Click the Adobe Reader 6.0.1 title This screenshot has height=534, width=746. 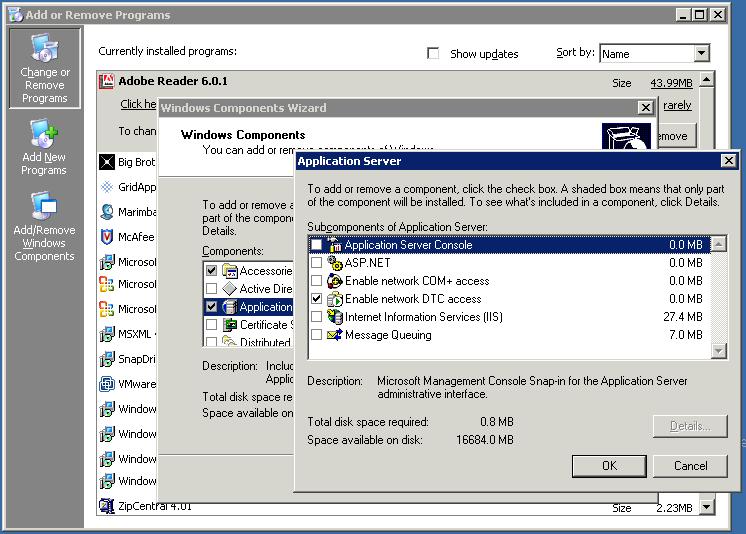click(173, 81)
